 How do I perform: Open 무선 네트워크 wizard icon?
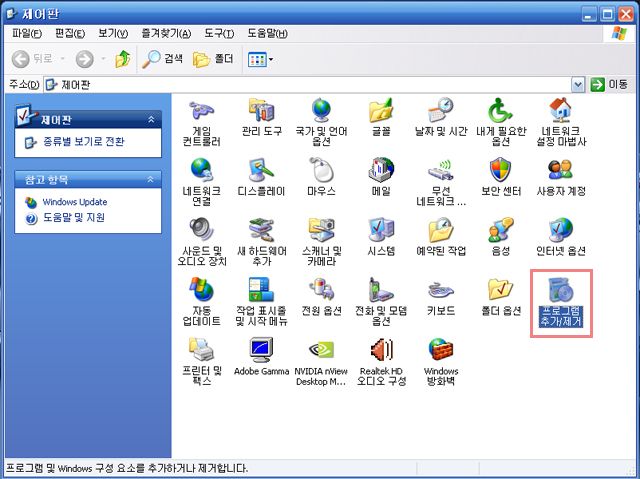click(441, 182)
